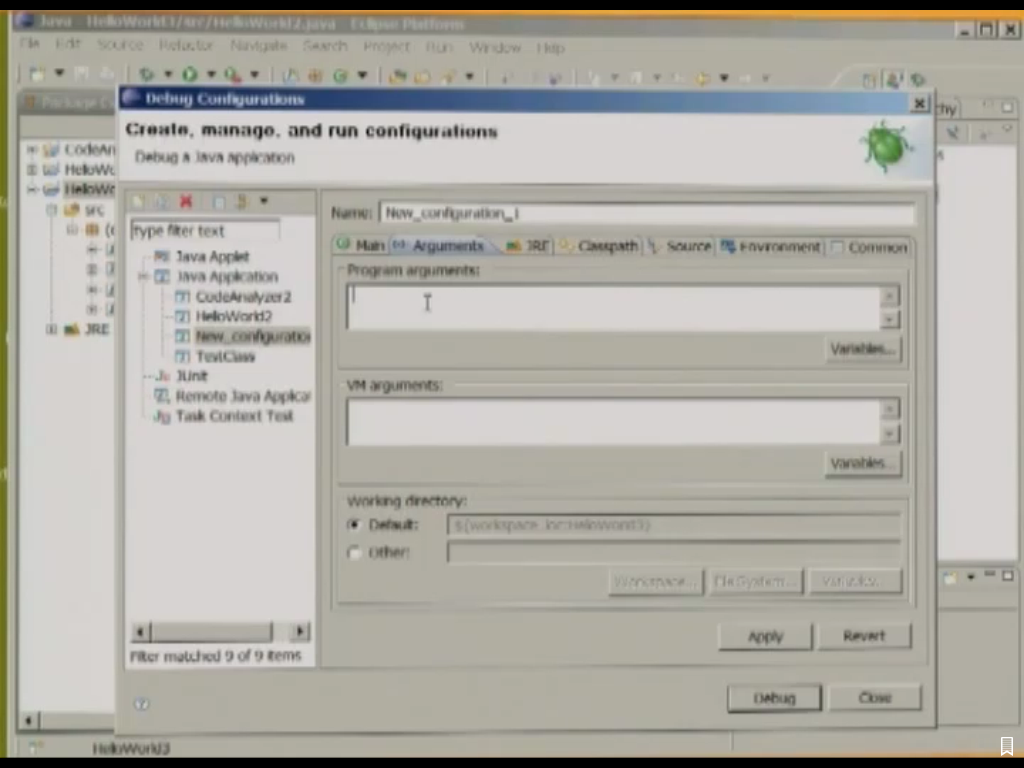Screen dimensions: 1024x768
Task: Click the green Run icon in main toolbar
Action: 190,74
